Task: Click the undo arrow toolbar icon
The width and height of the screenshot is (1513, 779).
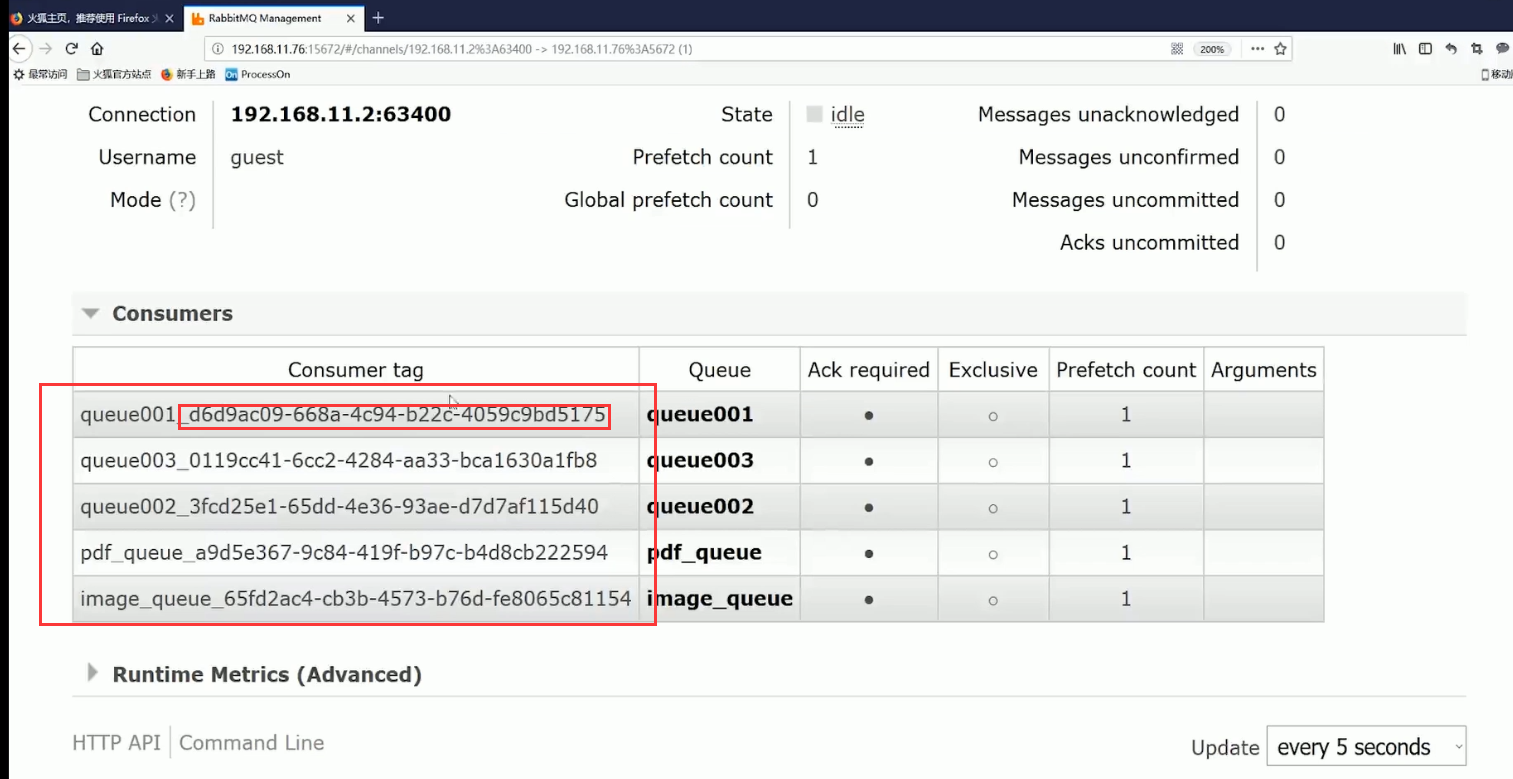Action: [x=1451, y=49]
